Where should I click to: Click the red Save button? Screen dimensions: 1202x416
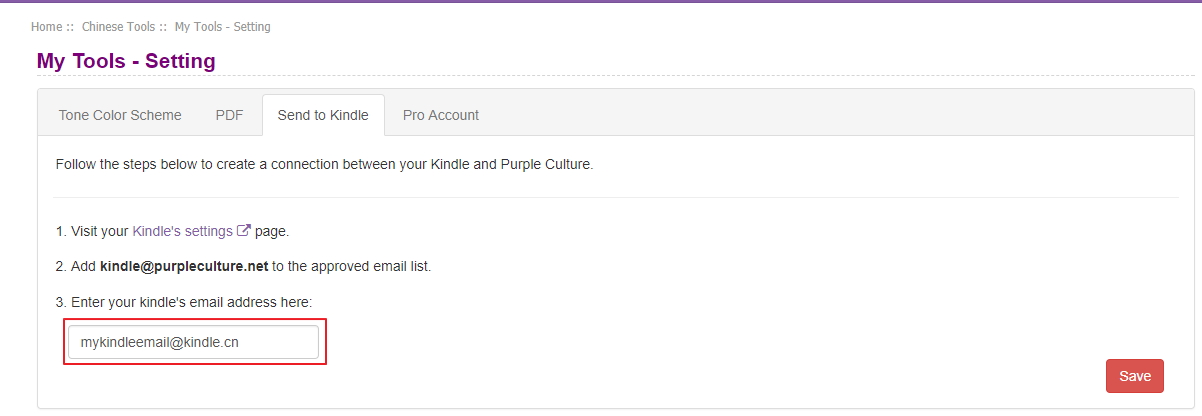[1135, 376]
